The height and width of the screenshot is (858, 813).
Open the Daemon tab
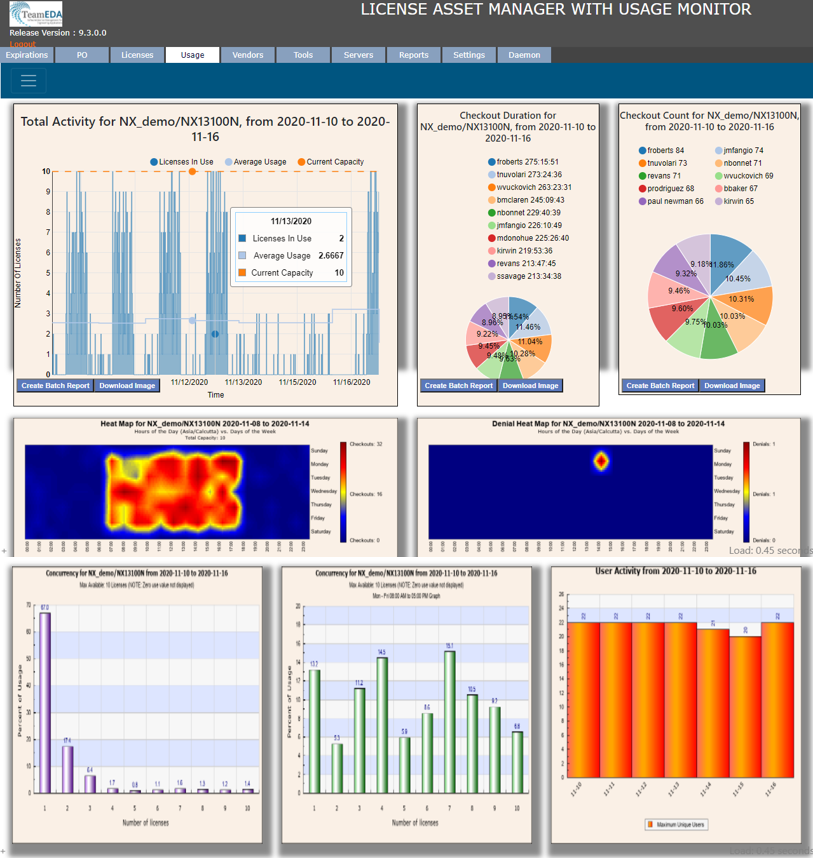[524, 55]
